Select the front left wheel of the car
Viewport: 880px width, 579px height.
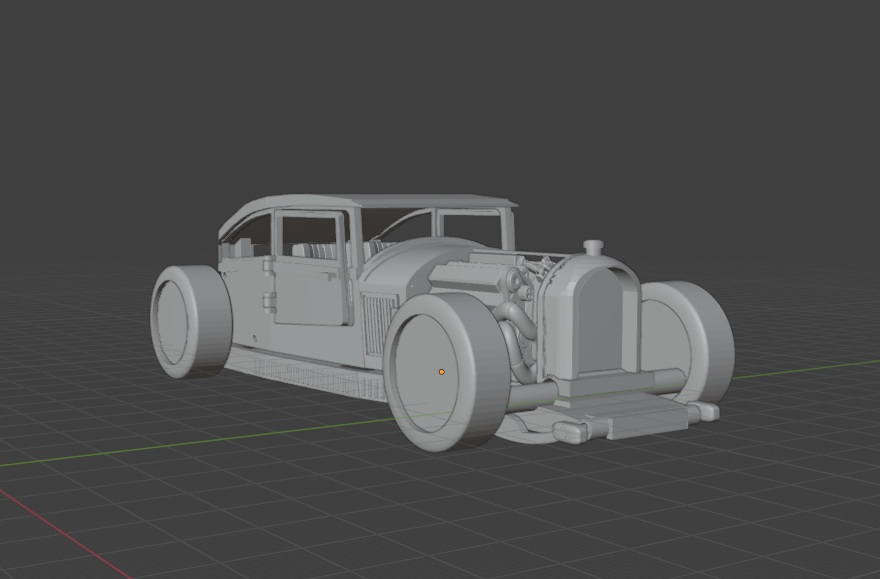446,373
